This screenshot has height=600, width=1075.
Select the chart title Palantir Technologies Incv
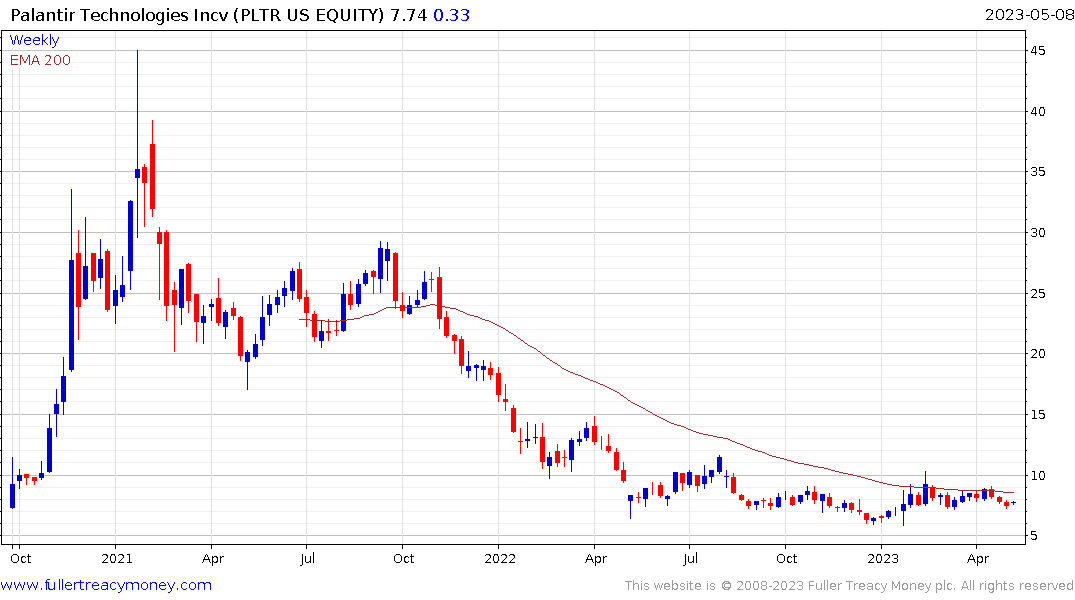click(x=119, y=15)
